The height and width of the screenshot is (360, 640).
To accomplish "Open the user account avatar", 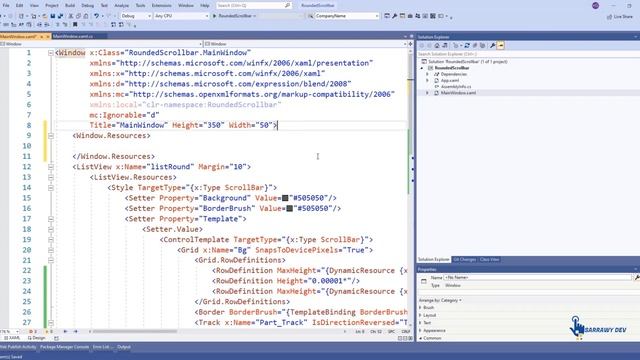I will pos(596,6).
